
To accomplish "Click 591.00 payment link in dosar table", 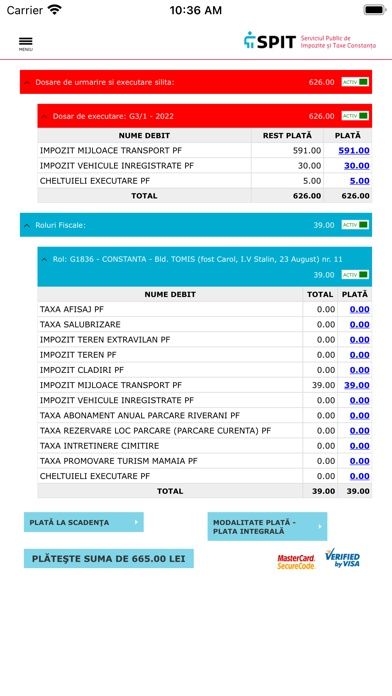I will [354, 150].
